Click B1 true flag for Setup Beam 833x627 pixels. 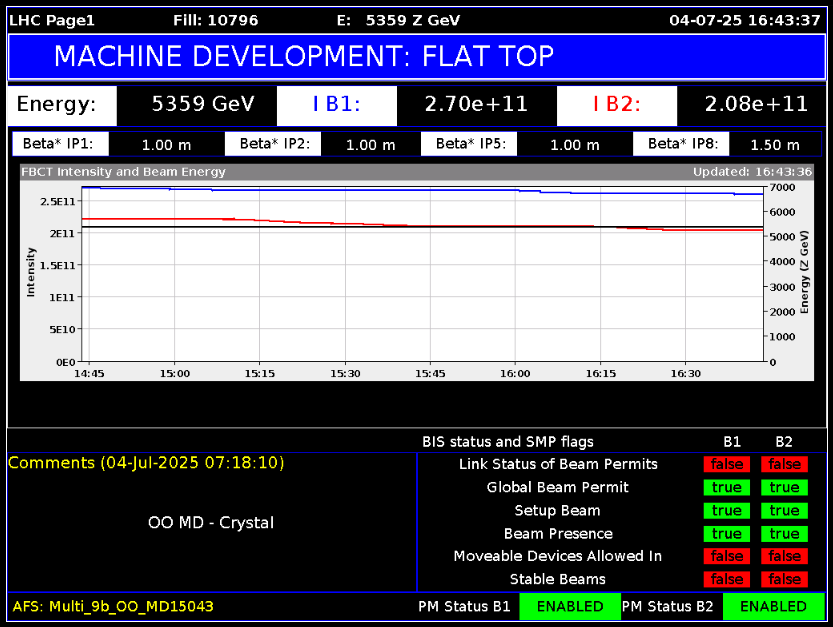click(x=727, y=511)
